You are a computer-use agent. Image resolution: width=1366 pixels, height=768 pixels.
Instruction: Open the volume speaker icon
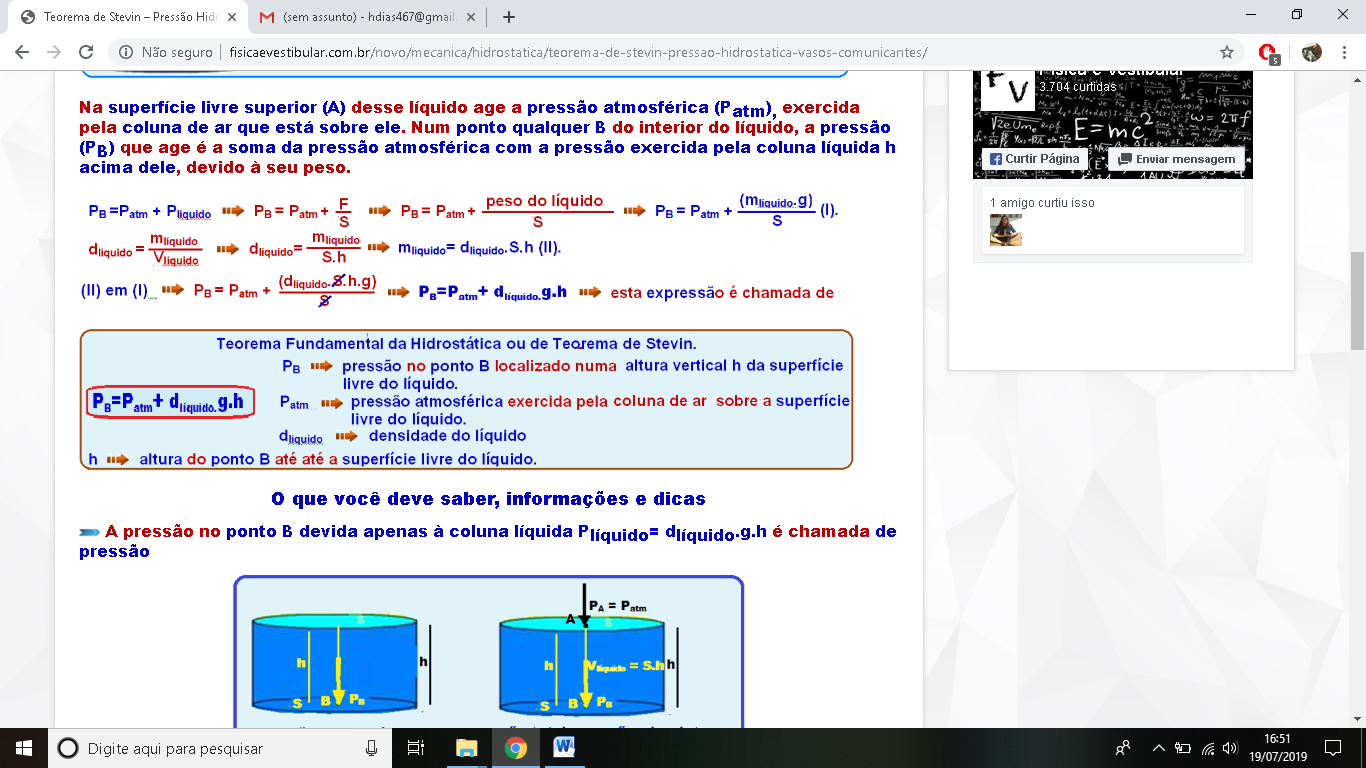pyautogui.click(x=1231, y=748)
